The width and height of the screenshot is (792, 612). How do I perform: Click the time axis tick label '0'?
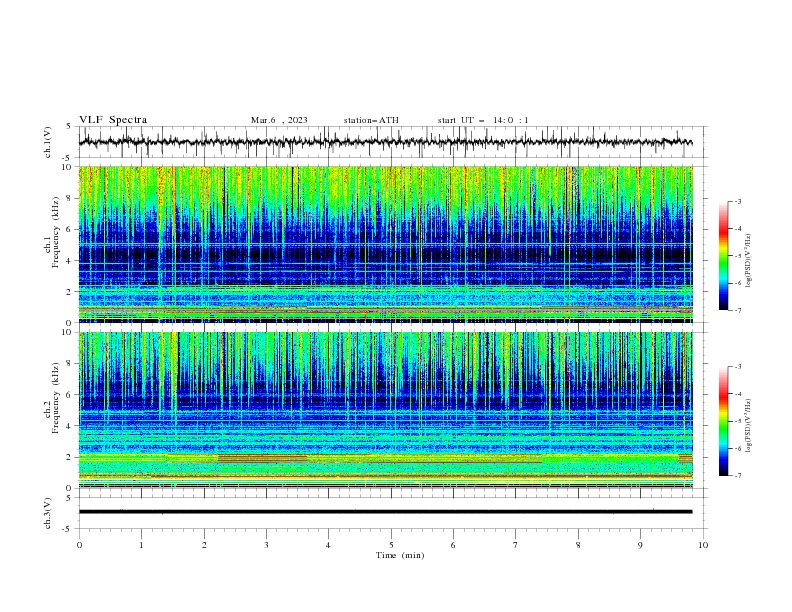point(79,545)
